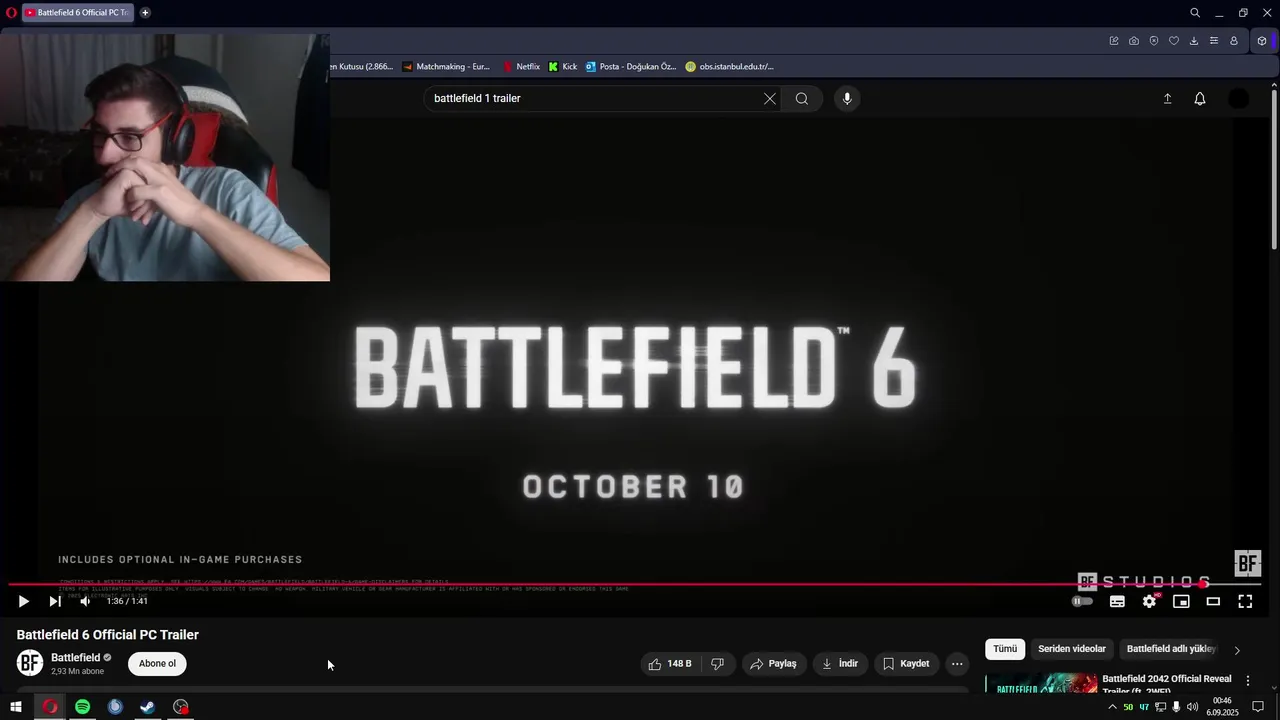Take a snapshot with Opera camera icon
The height and width of the screenshot is (720, 1280).
(x=1134, y=41)
